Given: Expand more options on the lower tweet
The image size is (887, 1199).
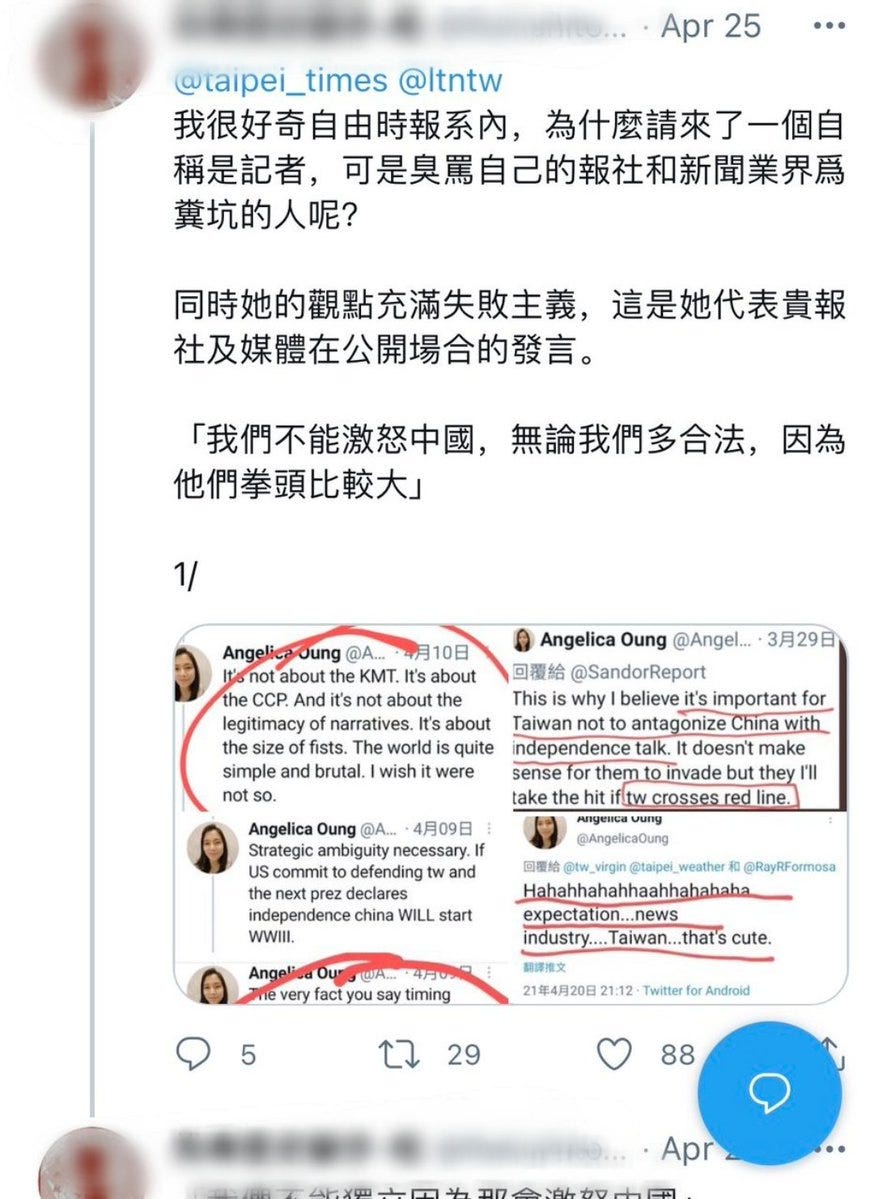Looking at the screenshot, I should 830,1149.
